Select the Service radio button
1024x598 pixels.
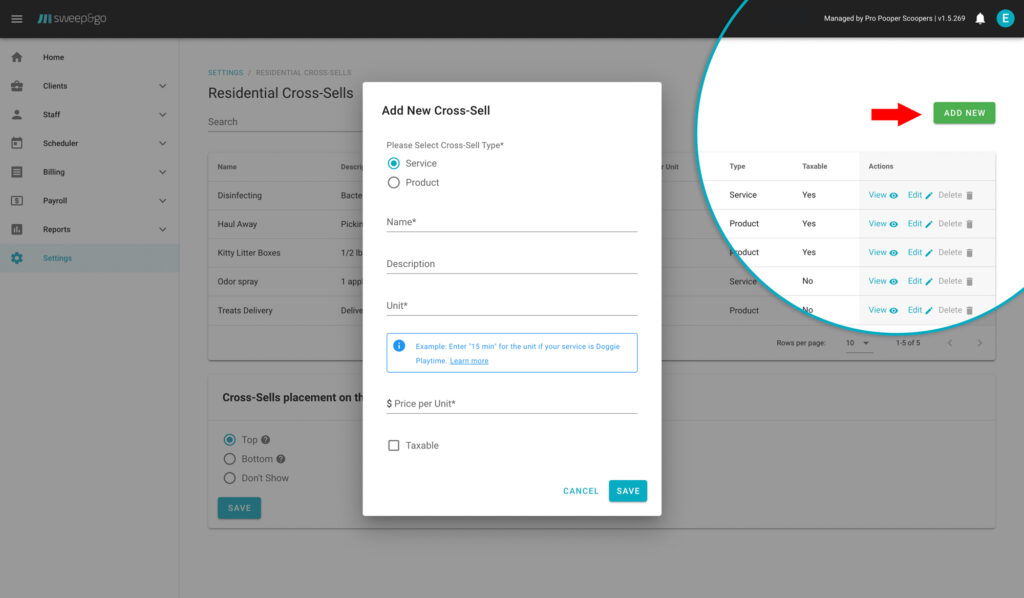(x=393, y=163)
